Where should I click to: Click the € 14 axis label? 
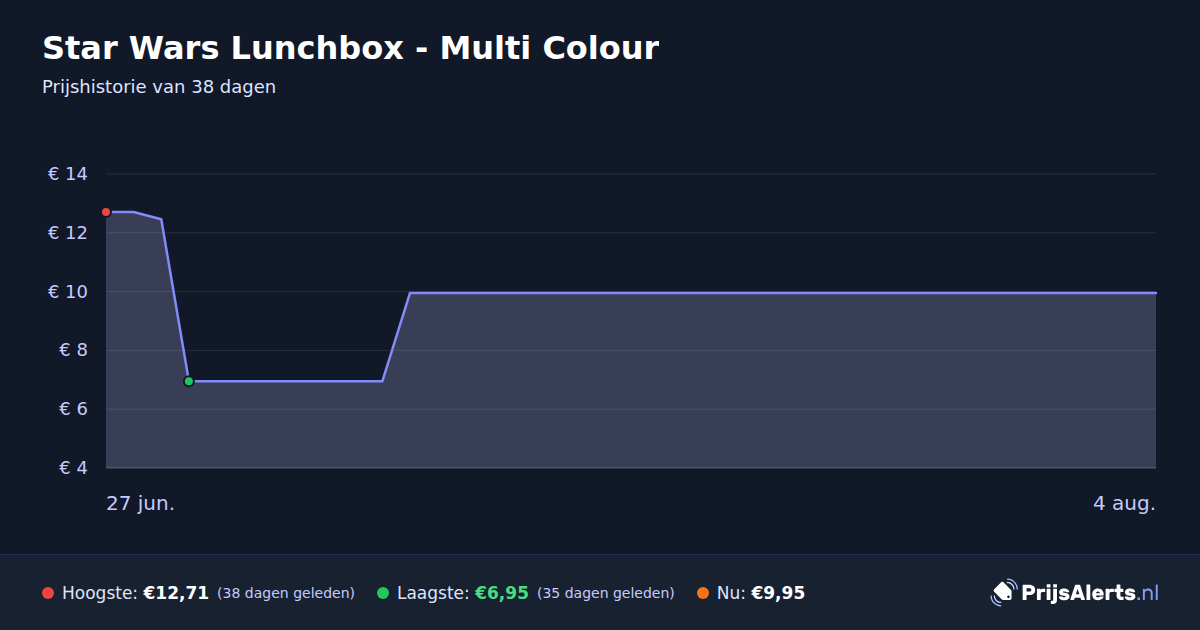(67, 174)
